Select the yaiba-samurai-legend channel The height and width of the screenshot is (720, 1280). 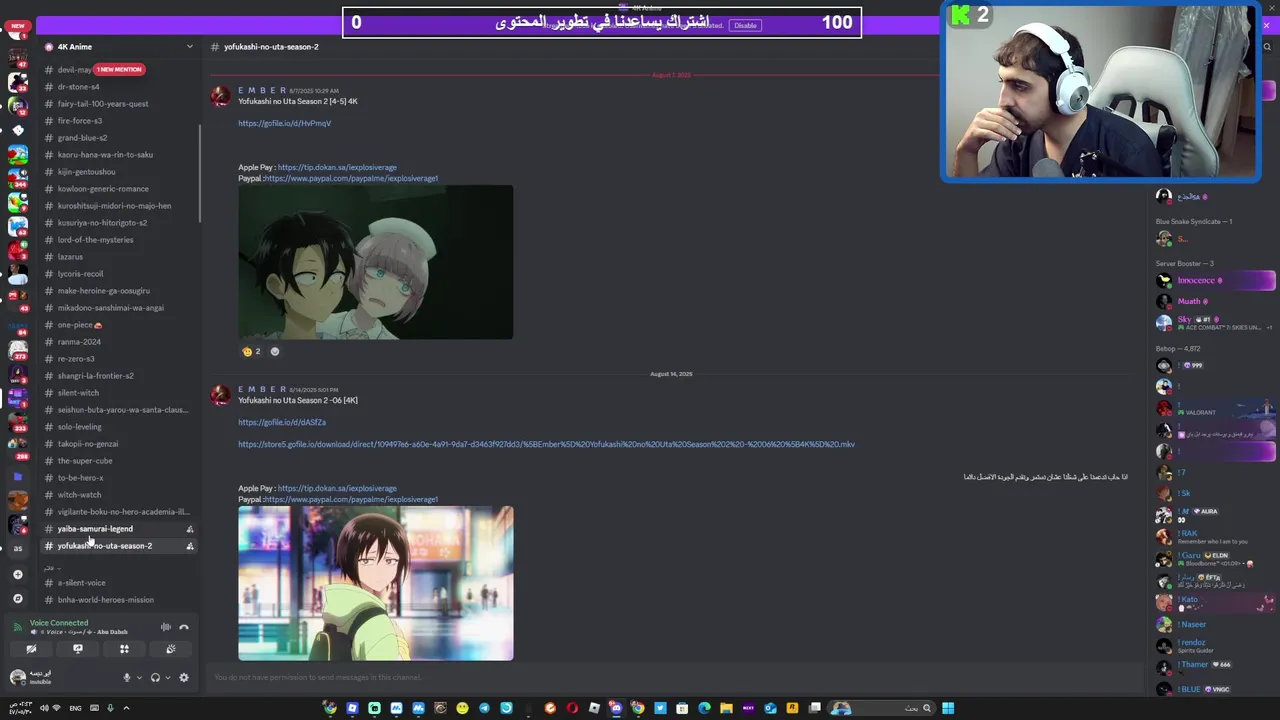pyautogui.click(x=119, y=529)
